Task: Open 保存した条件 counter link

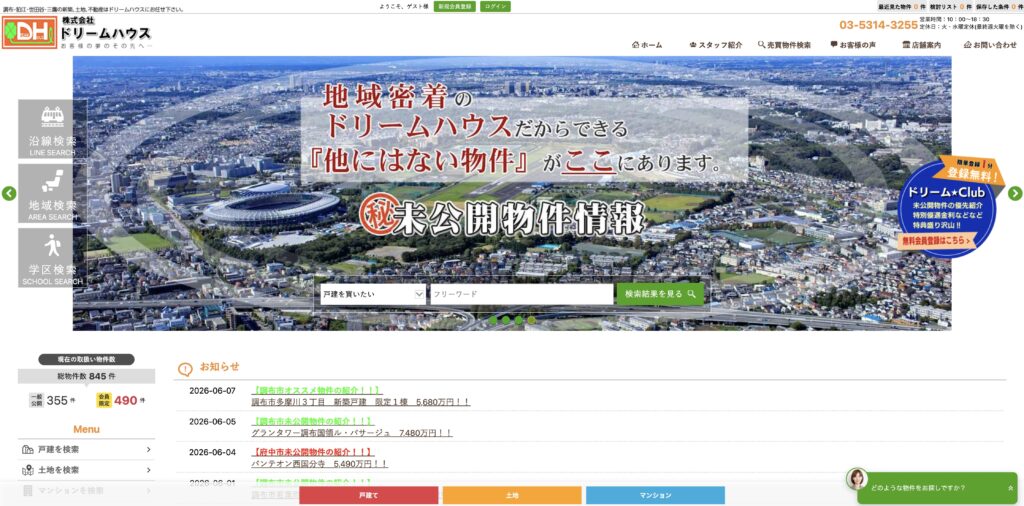Action: point(999,7)
